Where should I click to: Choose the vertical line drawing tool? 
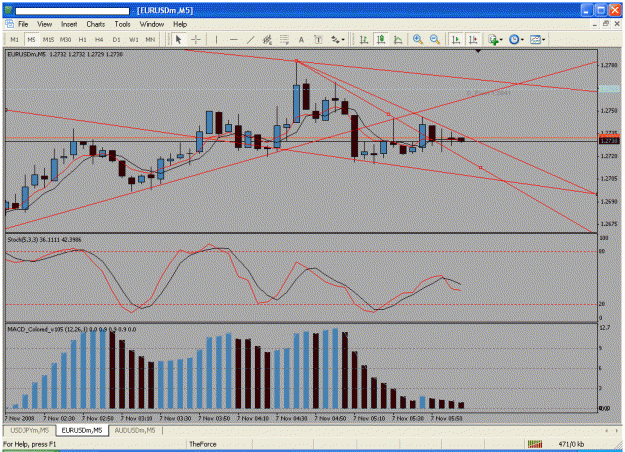[216, 39]
